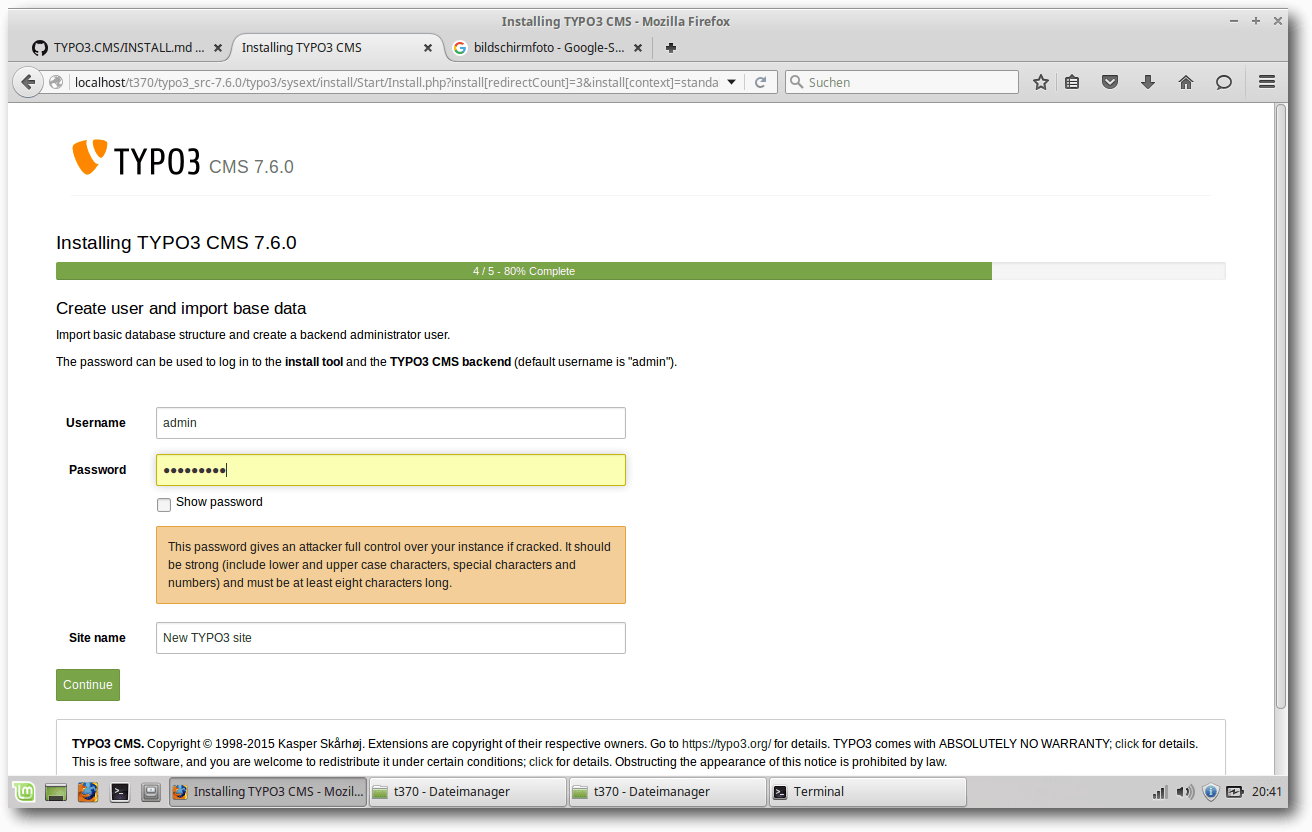Open Hello chat bubble icon

tap(1224, 82)
